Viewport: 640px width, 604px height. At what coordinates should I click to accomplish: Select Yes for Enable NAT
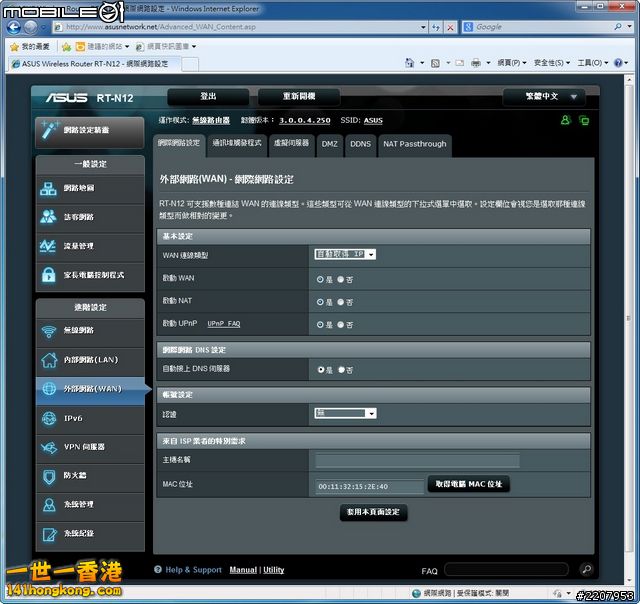(x=320, y=302)
